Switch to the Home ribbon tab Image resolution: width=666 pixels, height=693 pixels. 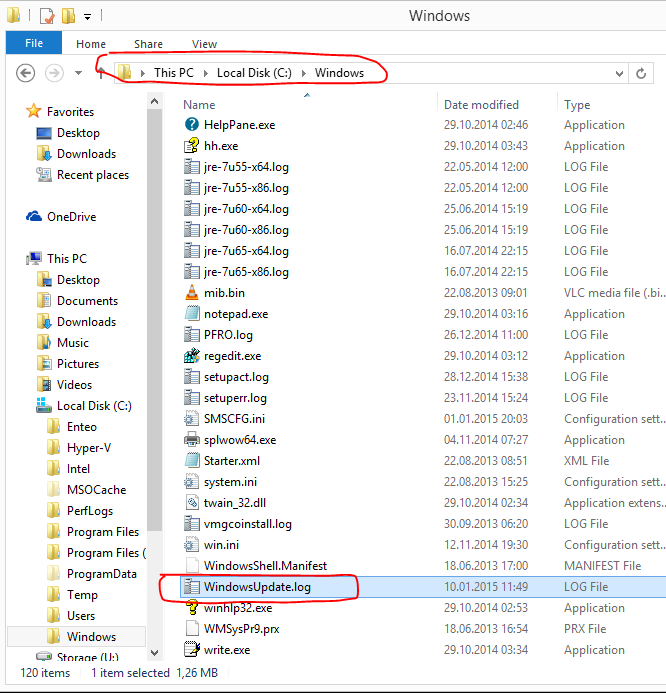click(91, 44)
